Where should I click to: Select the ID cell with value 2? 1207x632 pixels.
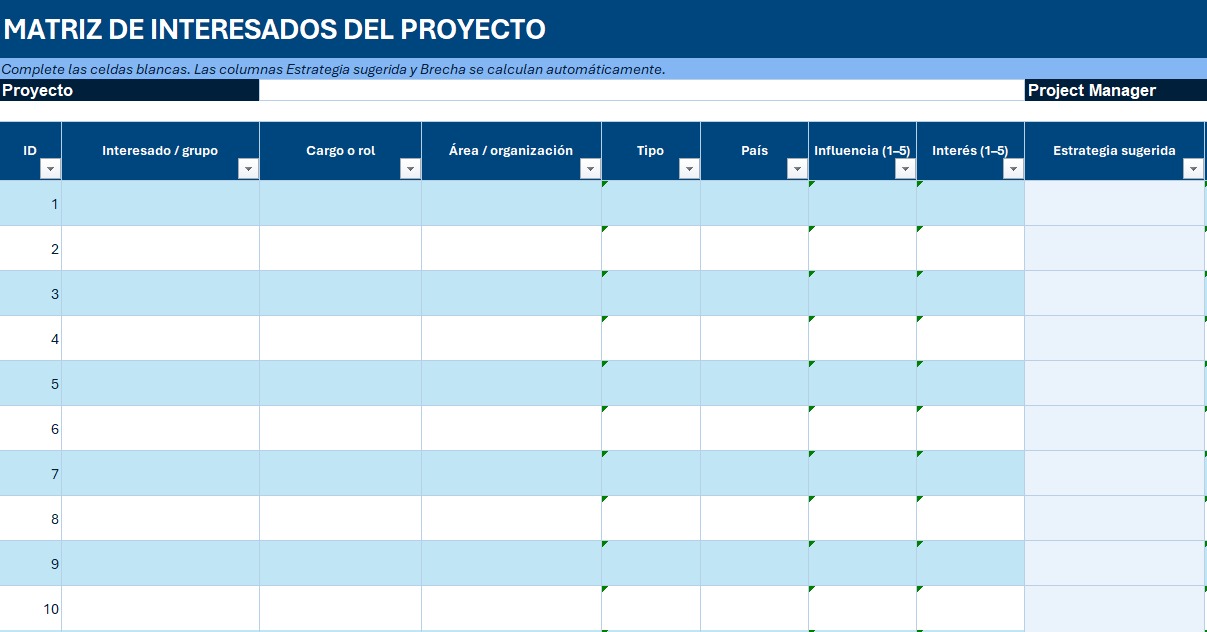[31, 248]
